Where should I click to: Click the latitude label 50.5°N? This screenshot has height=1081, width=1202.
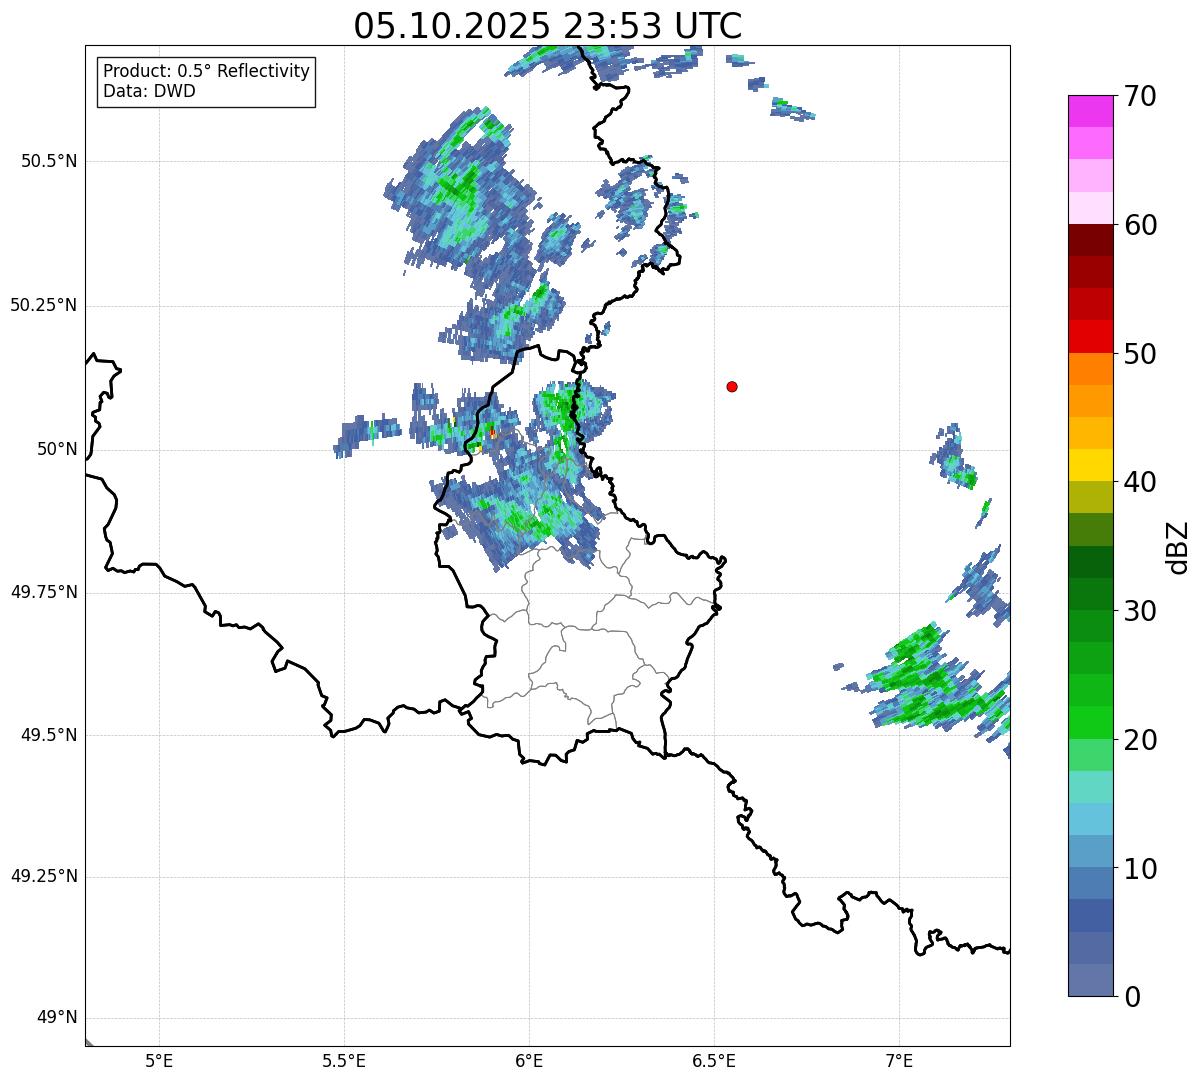49,161
